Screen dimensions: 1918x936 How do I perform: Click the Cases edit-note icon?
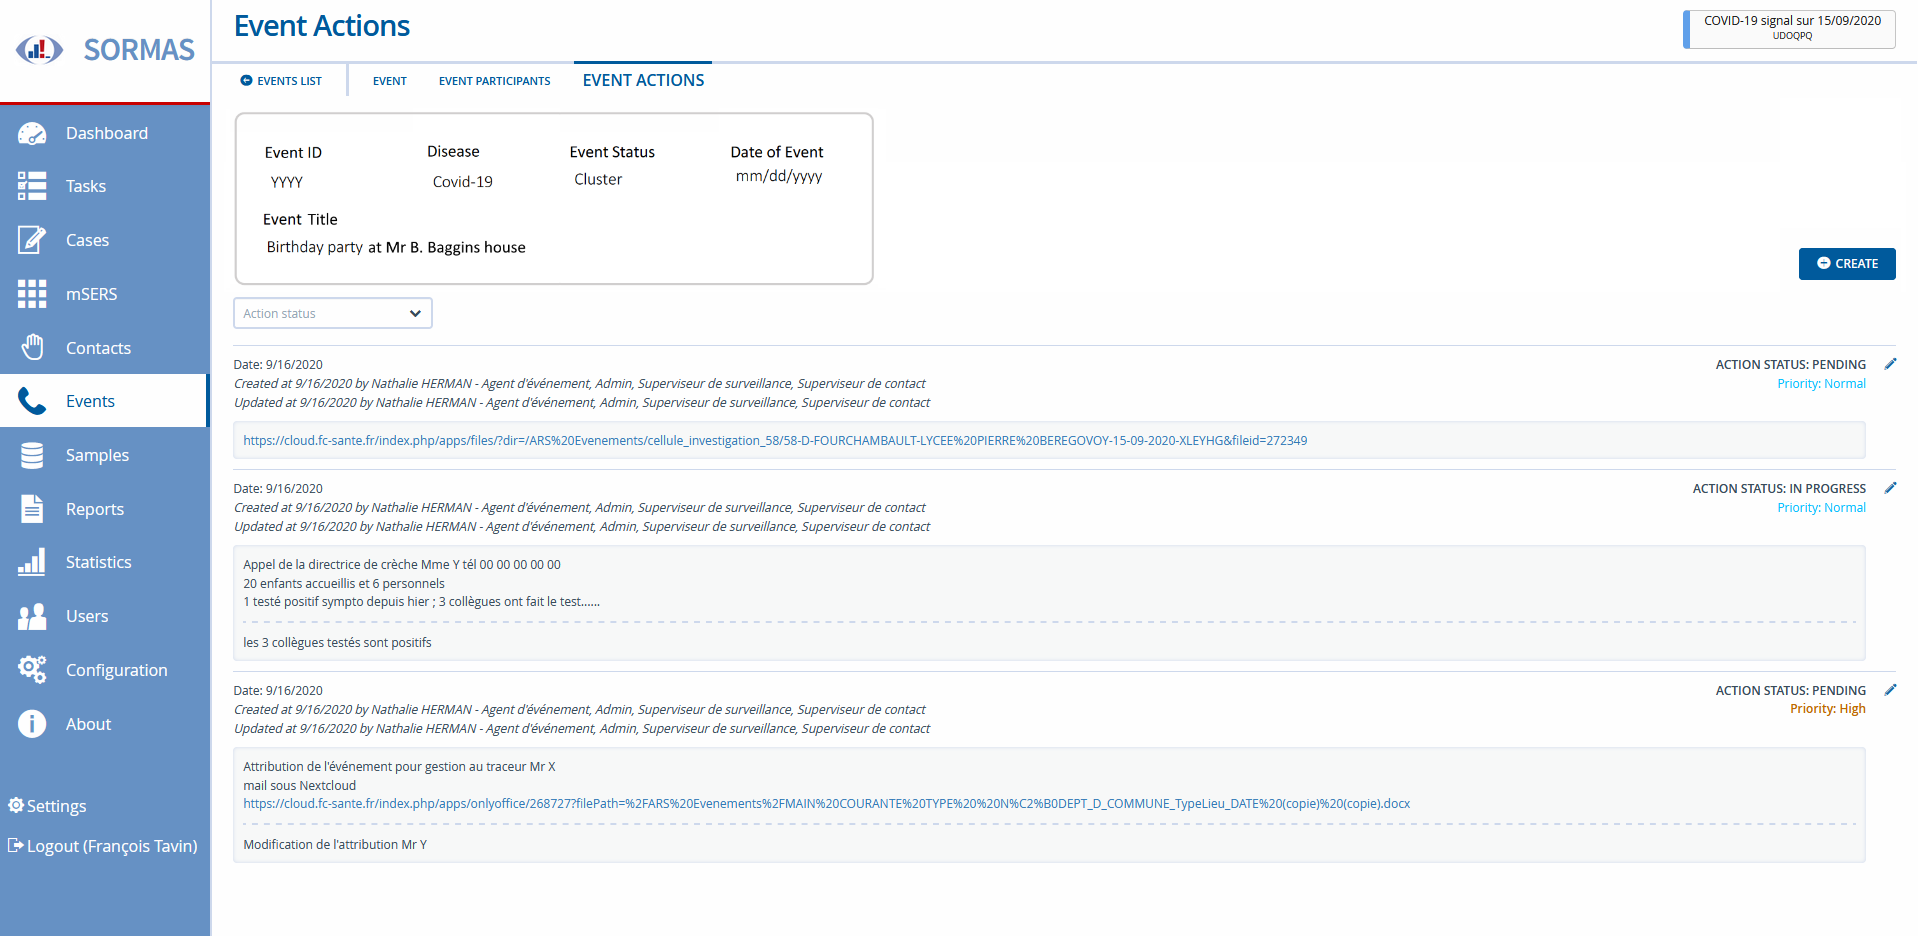[32, 240]
